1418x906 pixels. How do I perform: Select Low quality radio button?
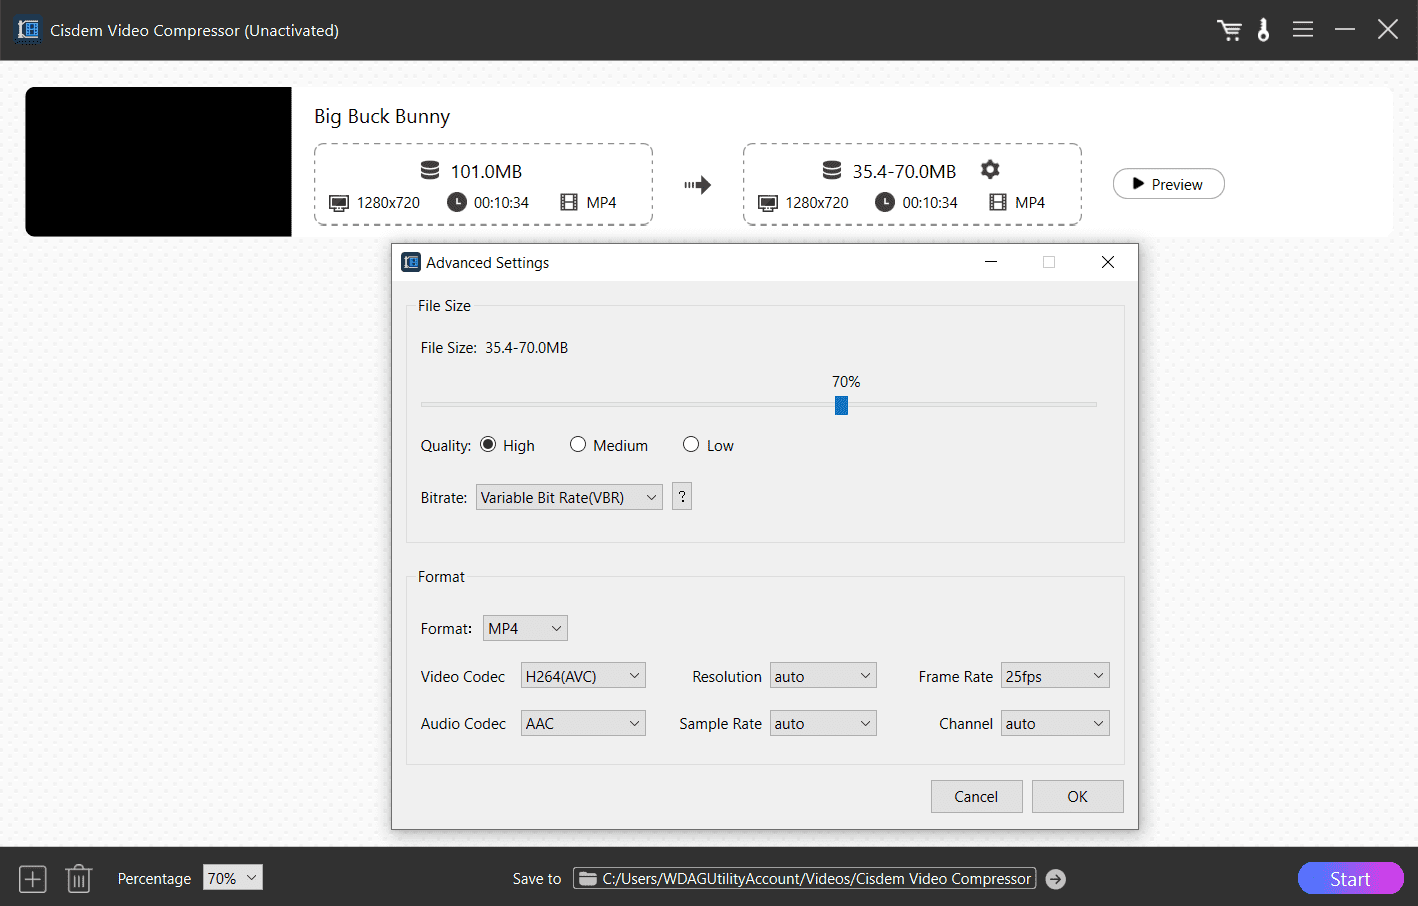pos(691,445)
